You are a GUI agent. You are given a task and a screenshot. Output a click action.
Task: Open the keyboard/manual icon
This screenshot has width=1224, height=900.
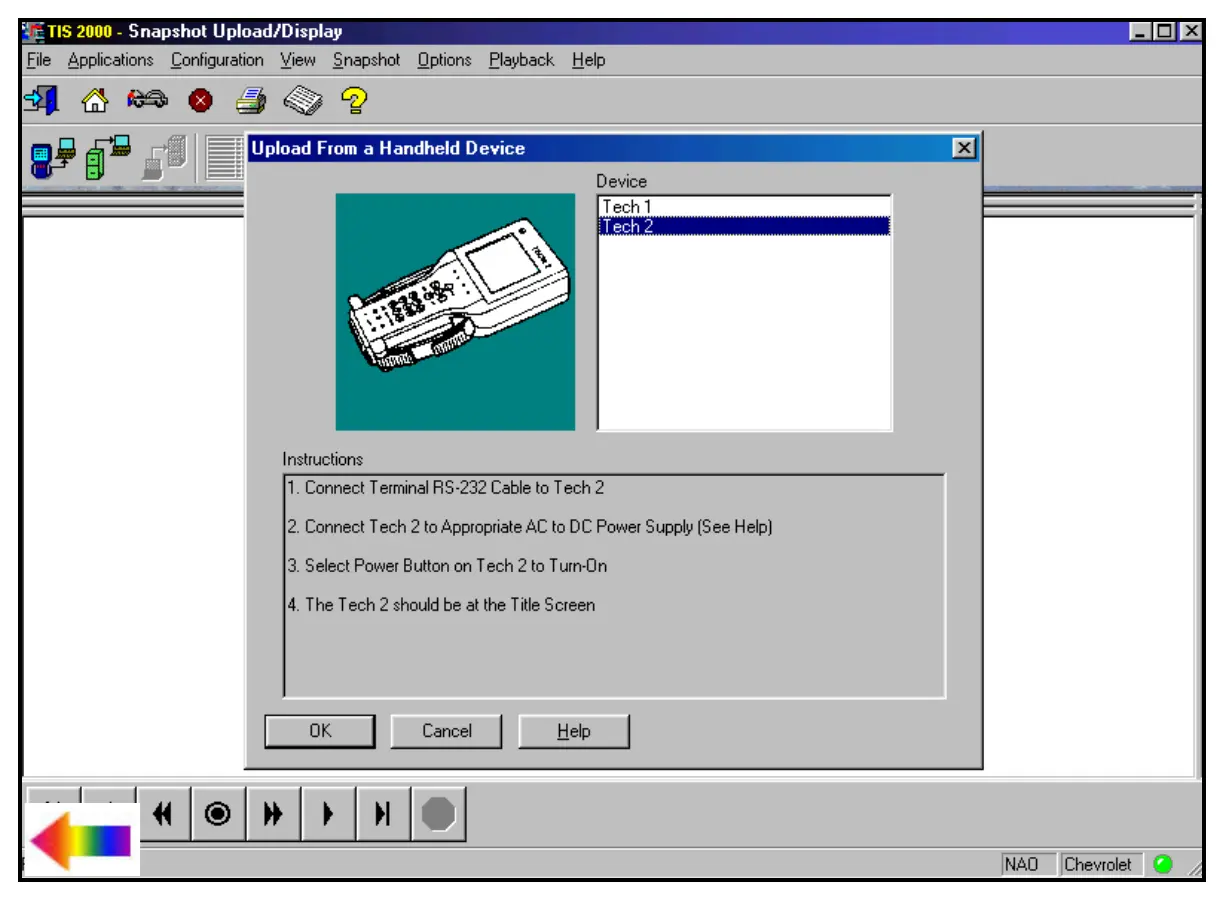point(303,101)
